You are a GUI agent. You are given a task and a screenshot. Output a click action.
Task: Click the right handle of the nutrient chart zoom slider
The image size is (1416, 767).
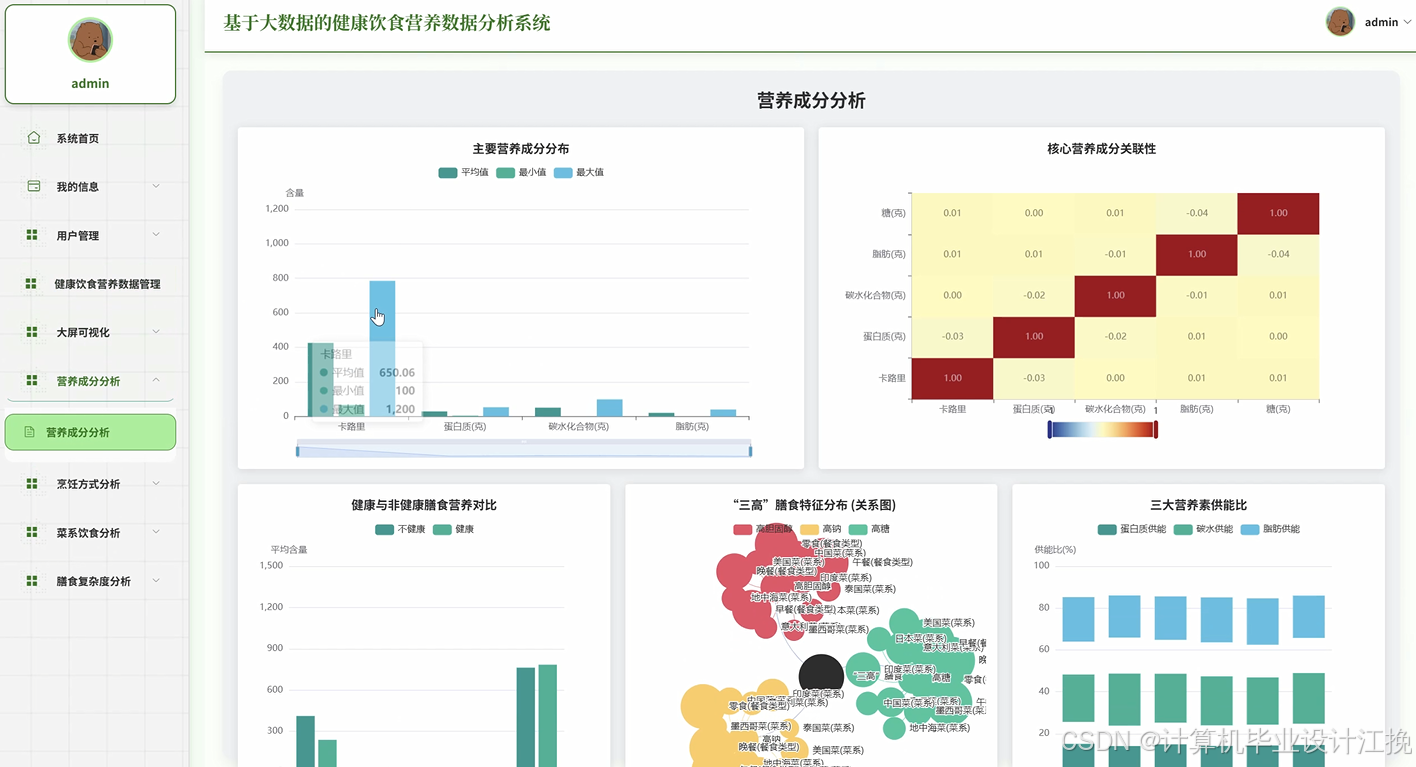pos(750,451)
